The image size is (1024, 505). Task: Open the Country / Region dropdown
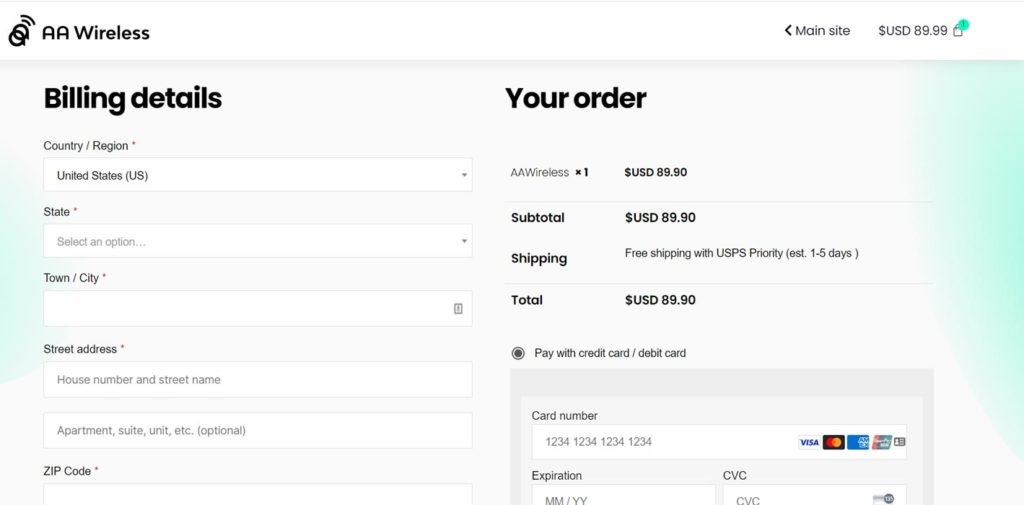(x=257, y=175)
